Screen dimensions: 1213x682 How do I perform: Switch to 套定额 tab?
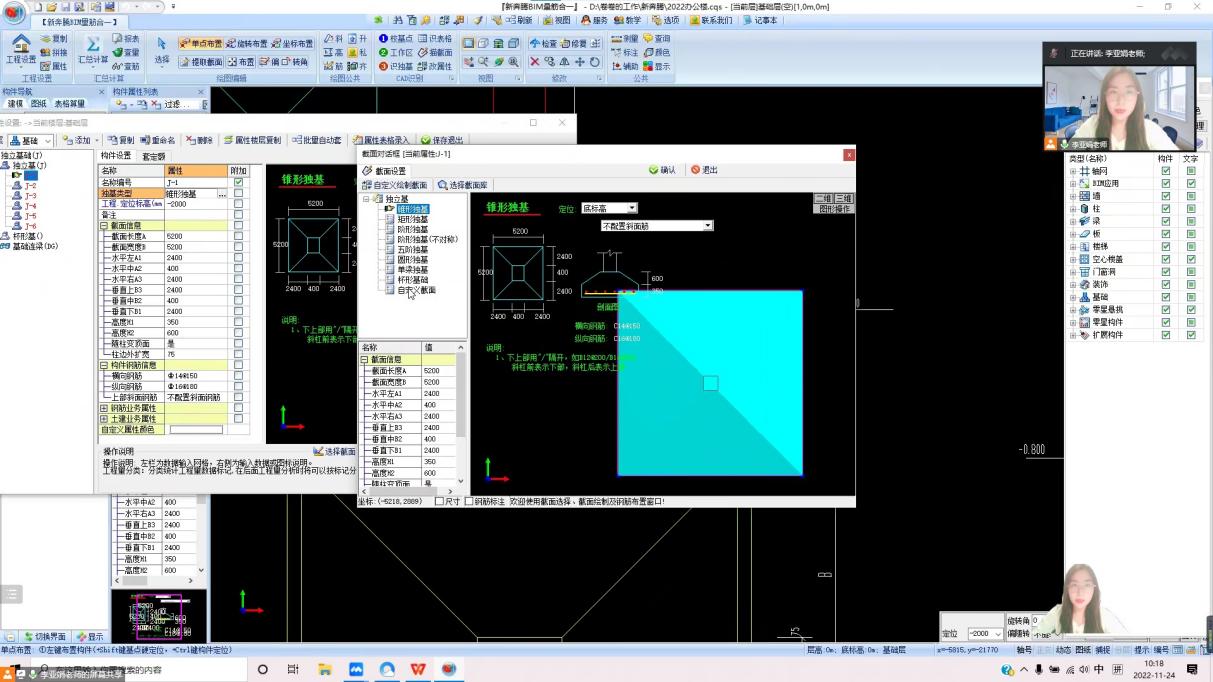click(153, 156)
